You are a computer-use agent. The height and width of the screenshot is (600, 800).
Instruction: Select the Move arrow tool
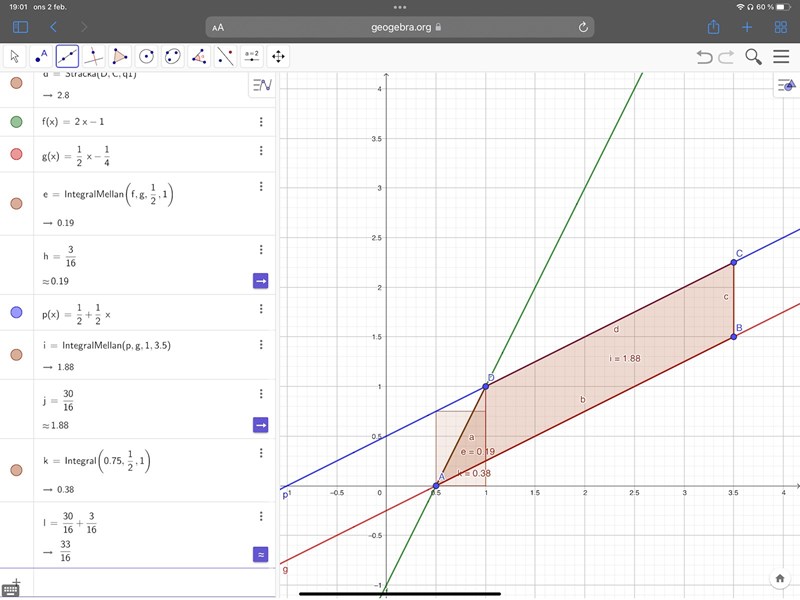15,57
